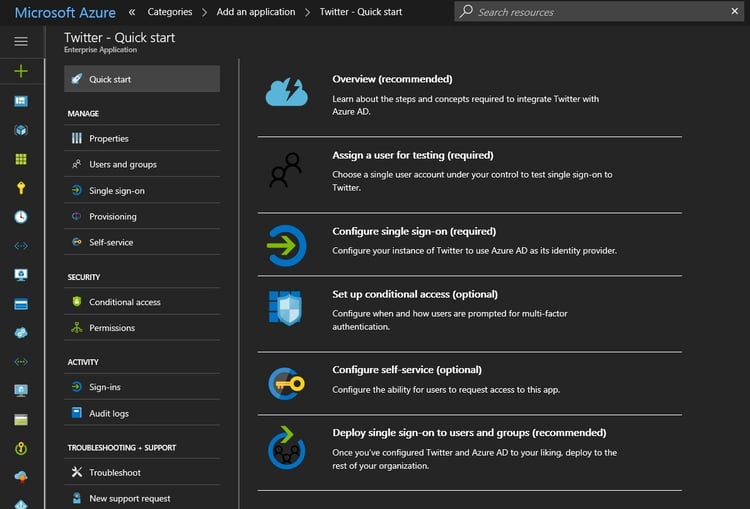Expand breadcrumb with double chevron

pyautogui.click(x=133, y=12)
